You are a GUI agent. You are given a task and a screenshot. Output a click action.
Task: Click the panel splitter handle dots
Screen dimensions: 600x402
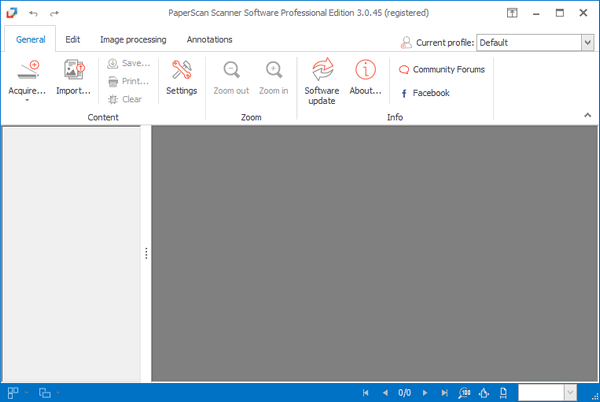click(146, 253)
